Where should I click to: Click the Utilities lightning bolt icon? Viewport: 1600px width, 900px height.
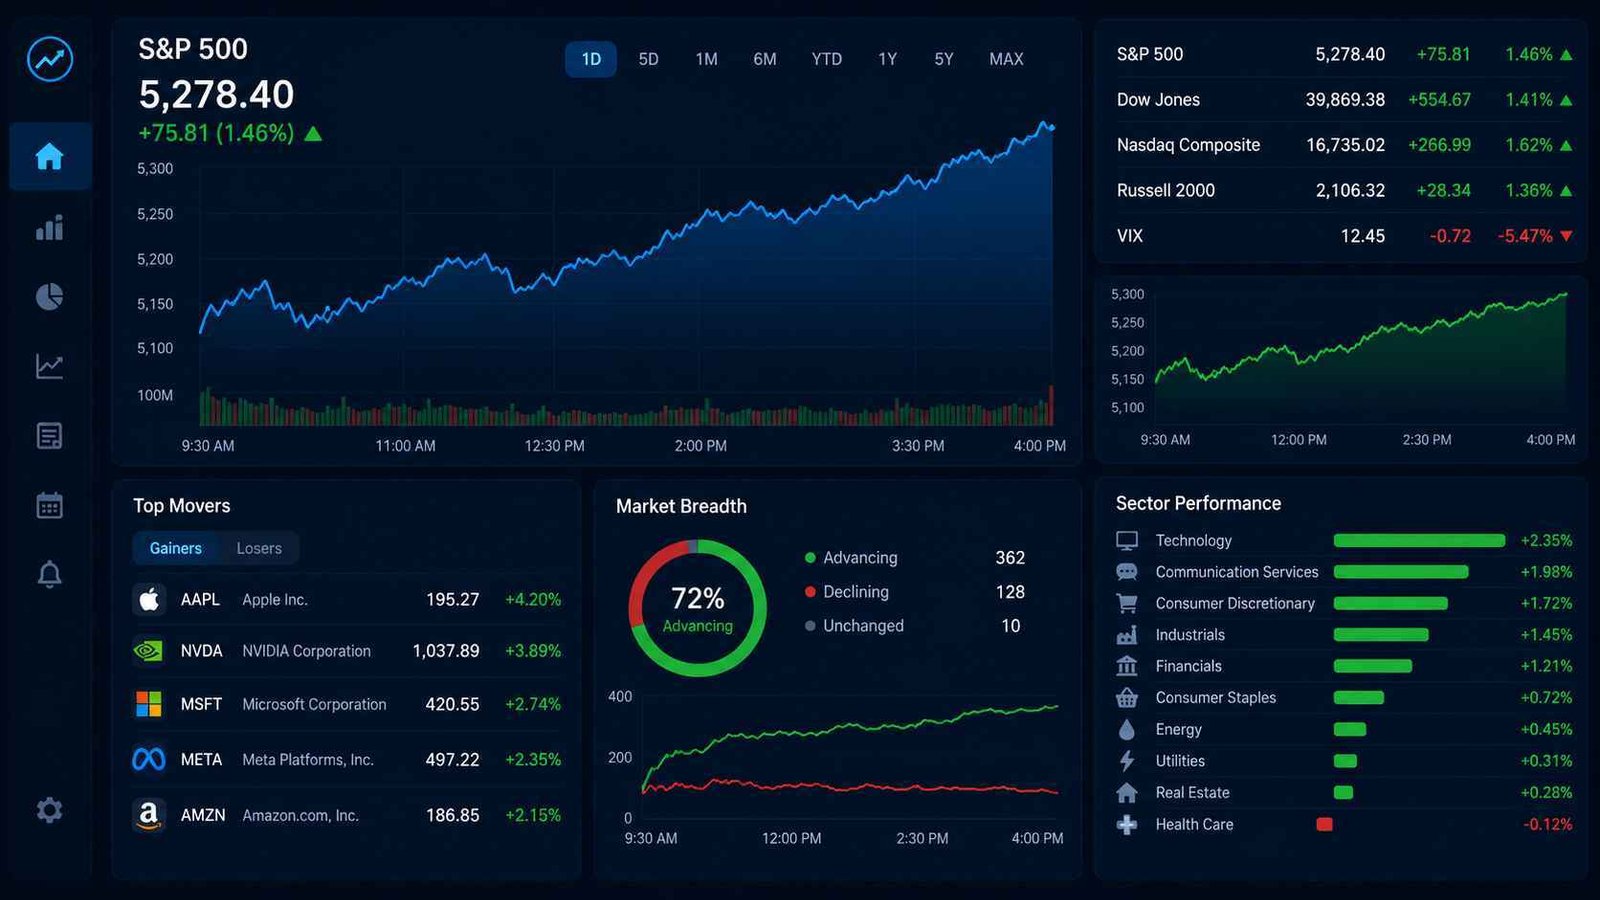point(1127,761)
